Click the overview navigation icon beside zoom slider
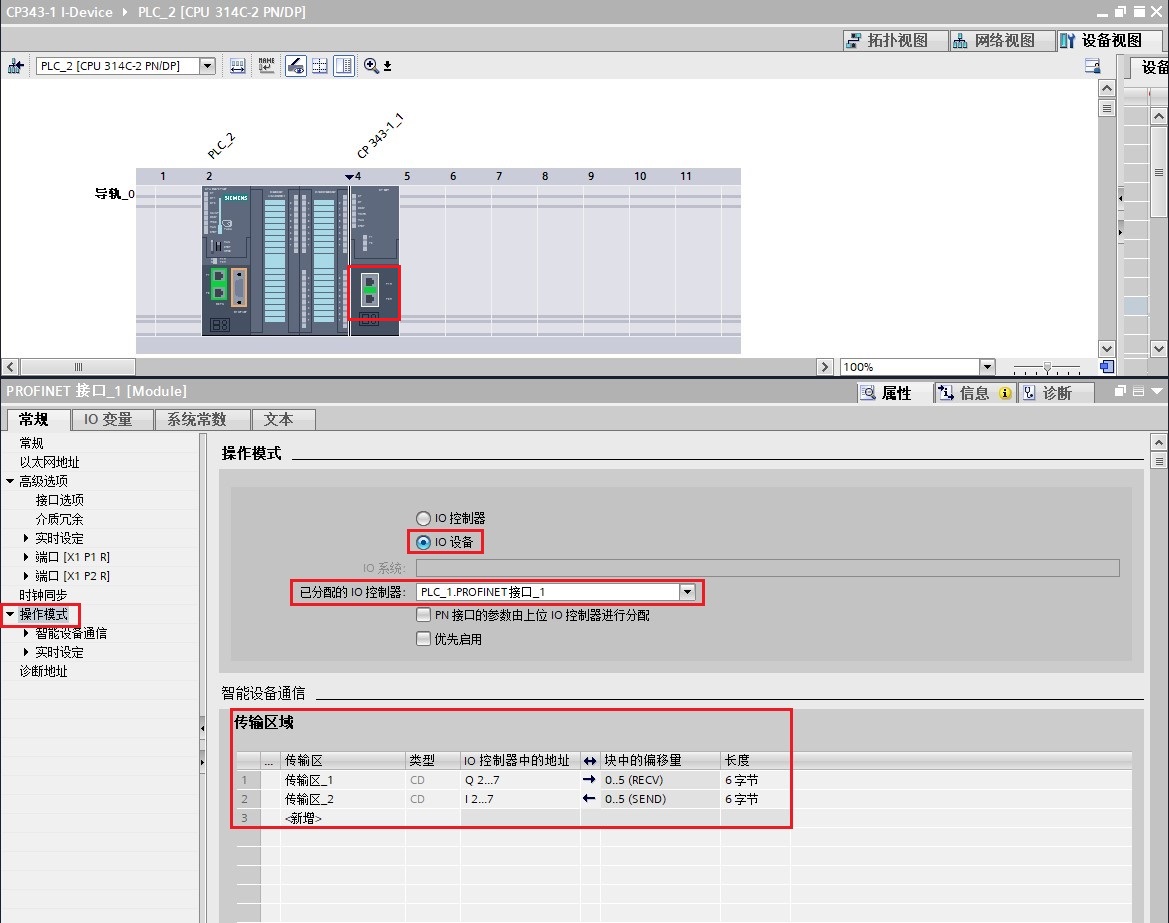Viewport: 1169px width, 923px height. (1107, 367)
